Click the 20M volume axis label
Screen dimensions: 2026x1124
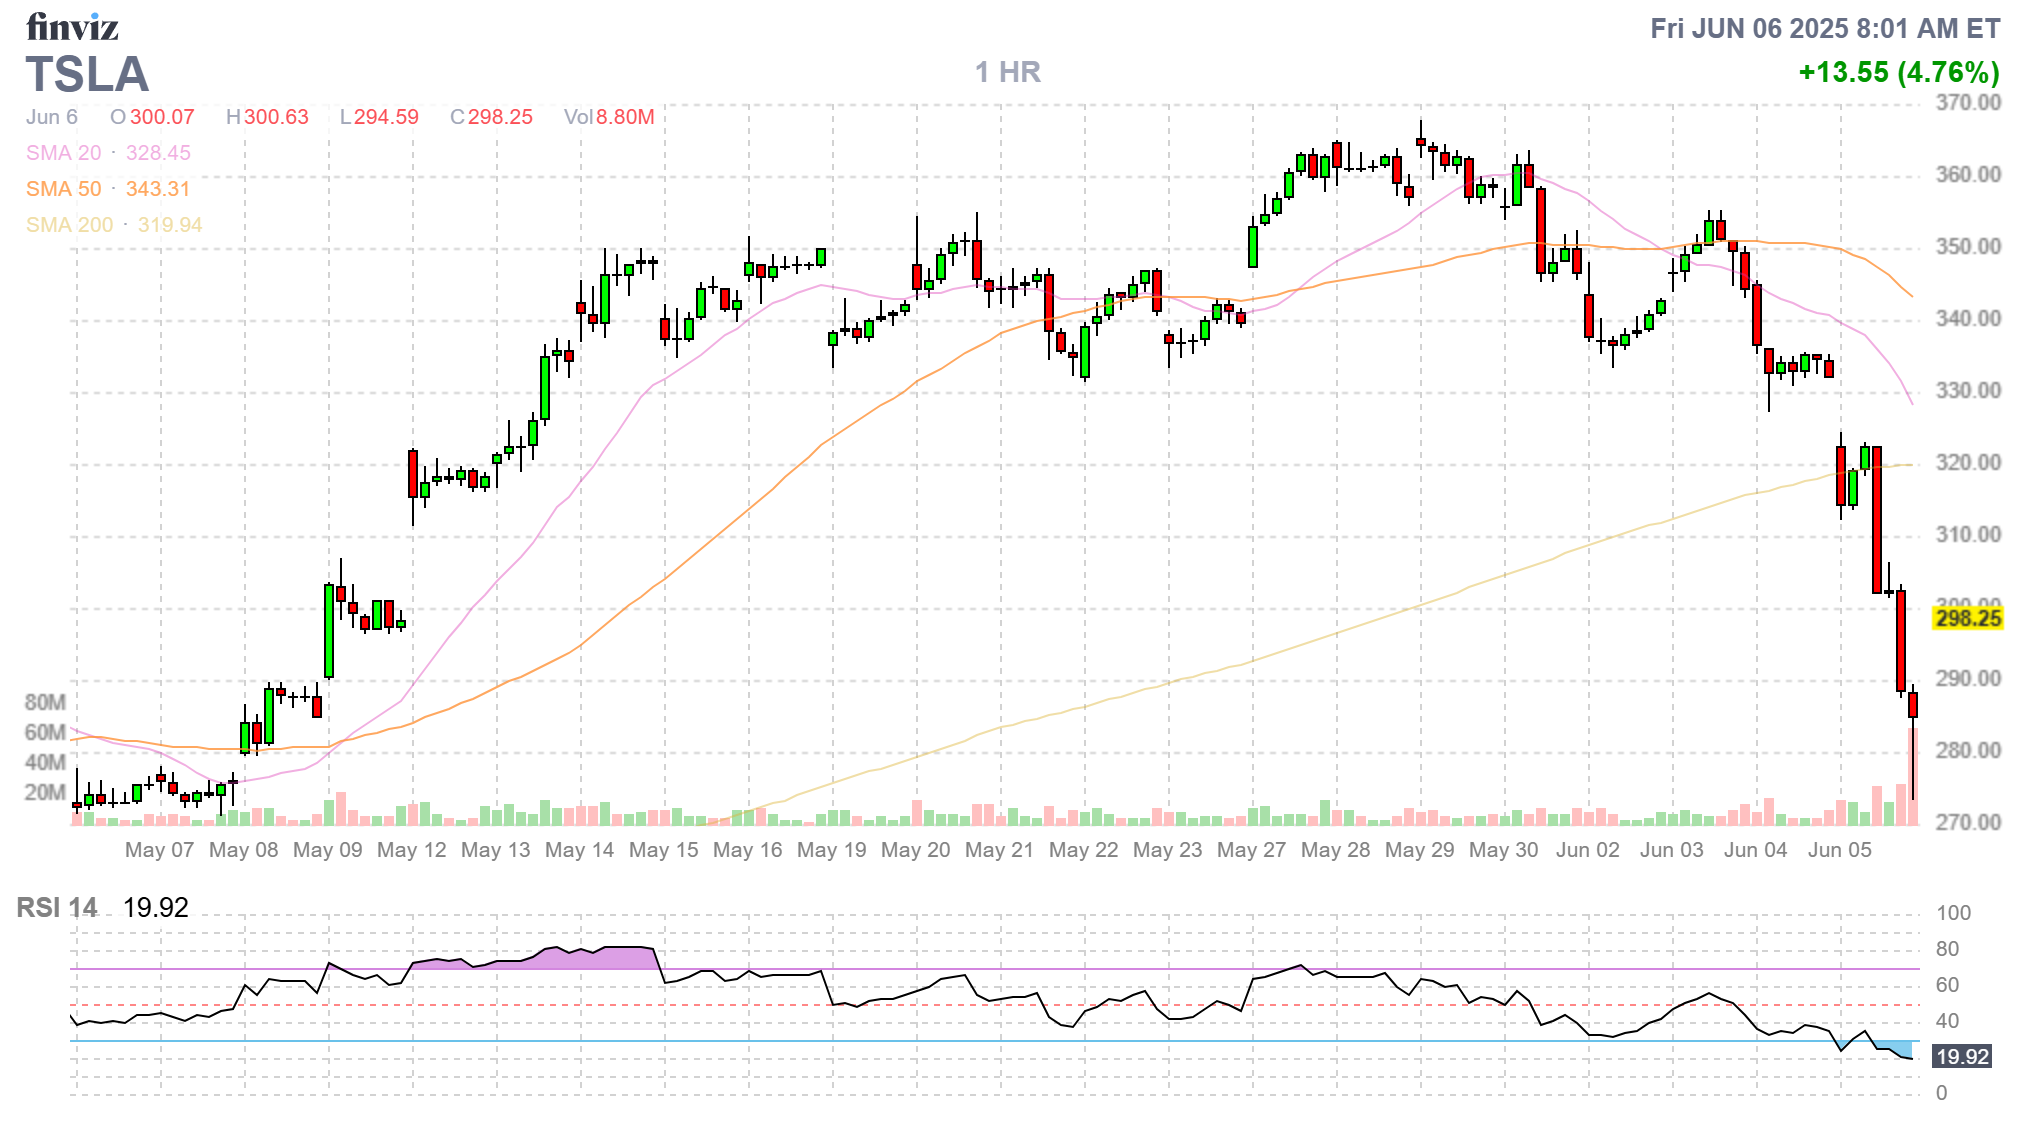click(45, 792)
